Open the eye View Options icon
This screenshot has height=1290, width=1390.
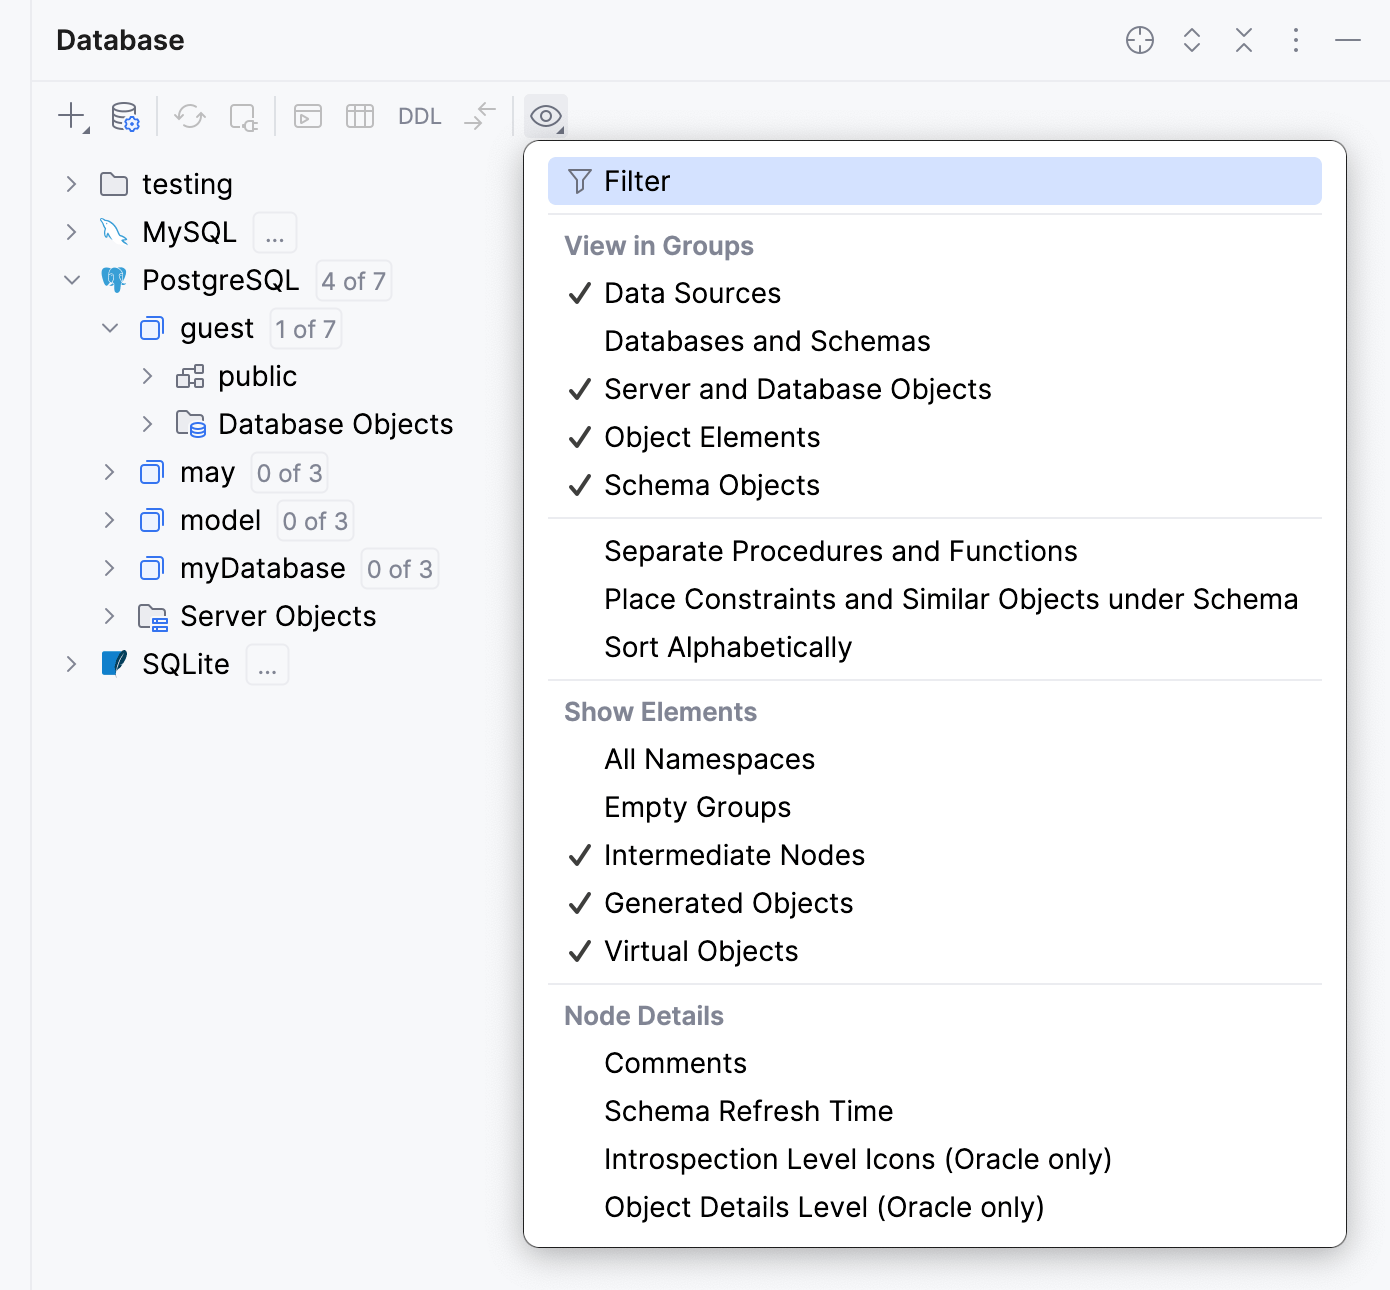pos(545,116)
